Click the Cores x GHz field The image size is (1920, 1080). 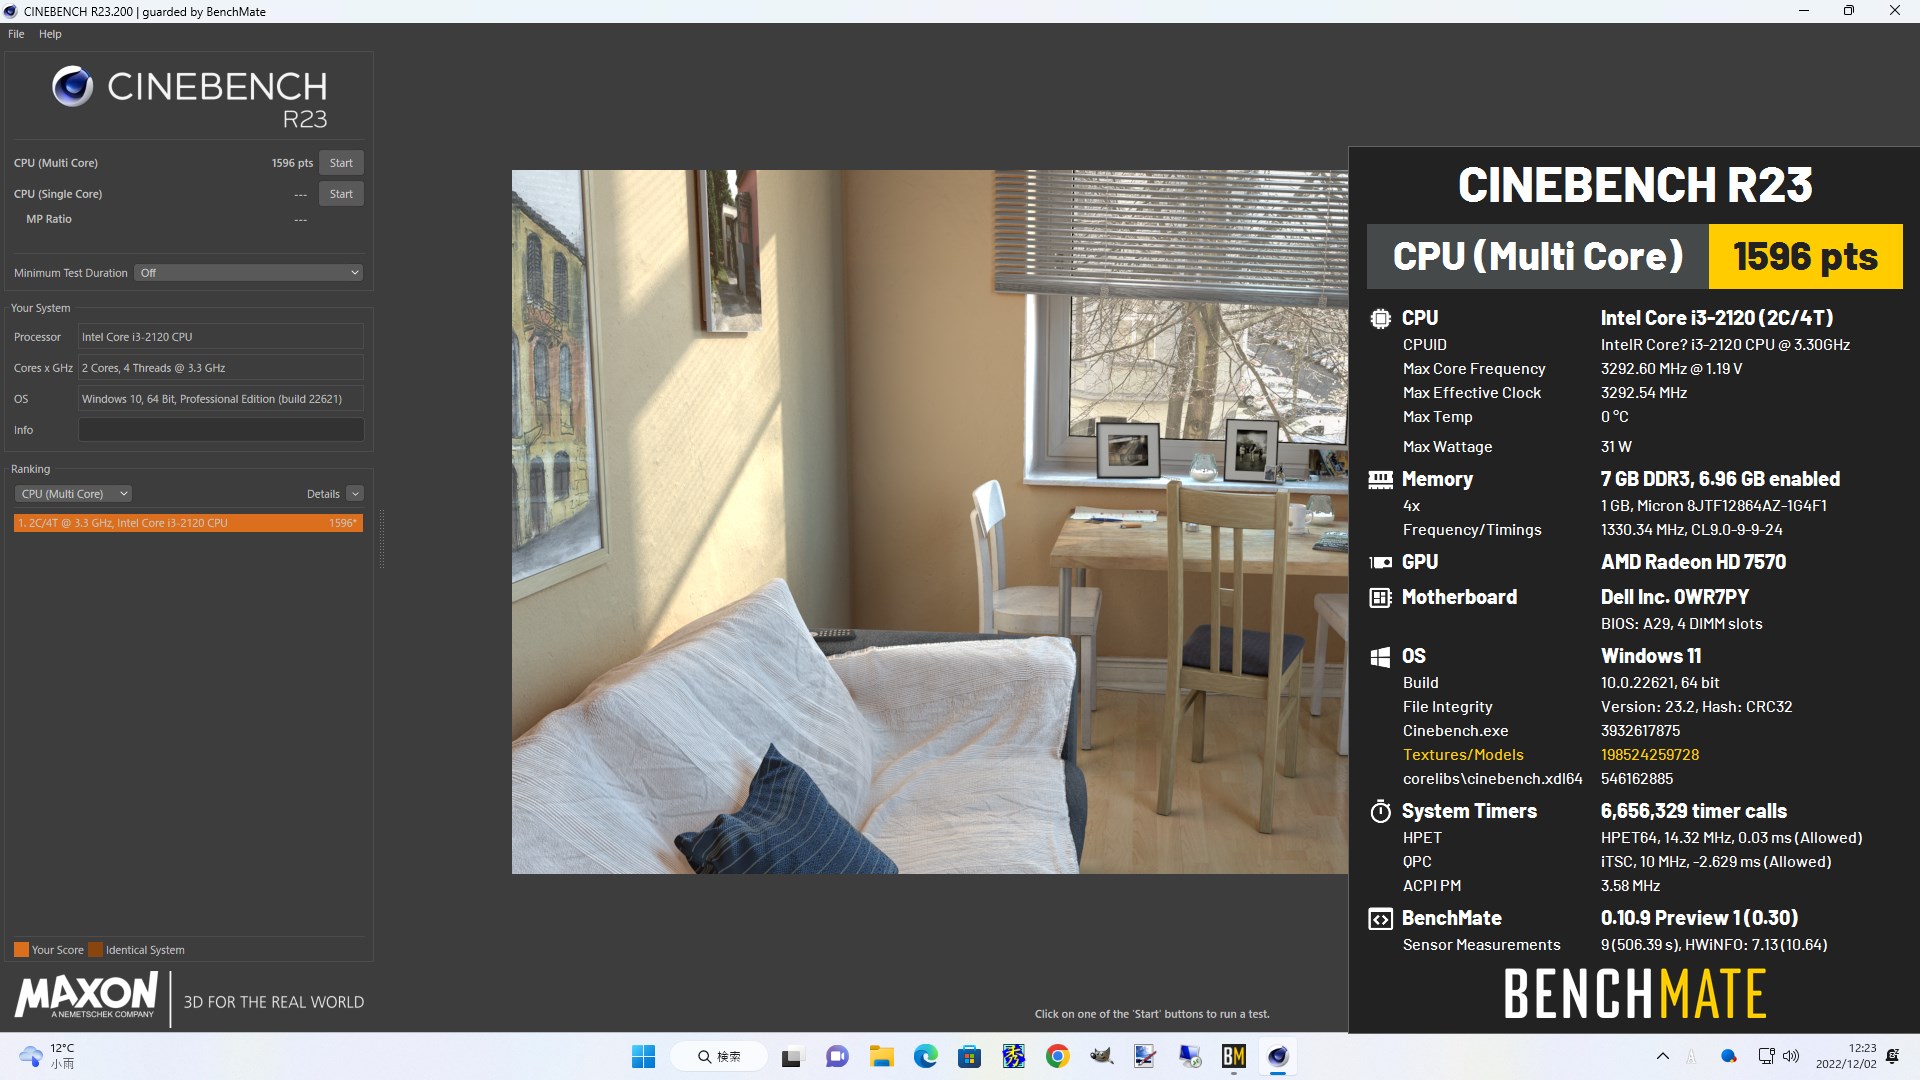pyautogui.click(x=220, y=368)
